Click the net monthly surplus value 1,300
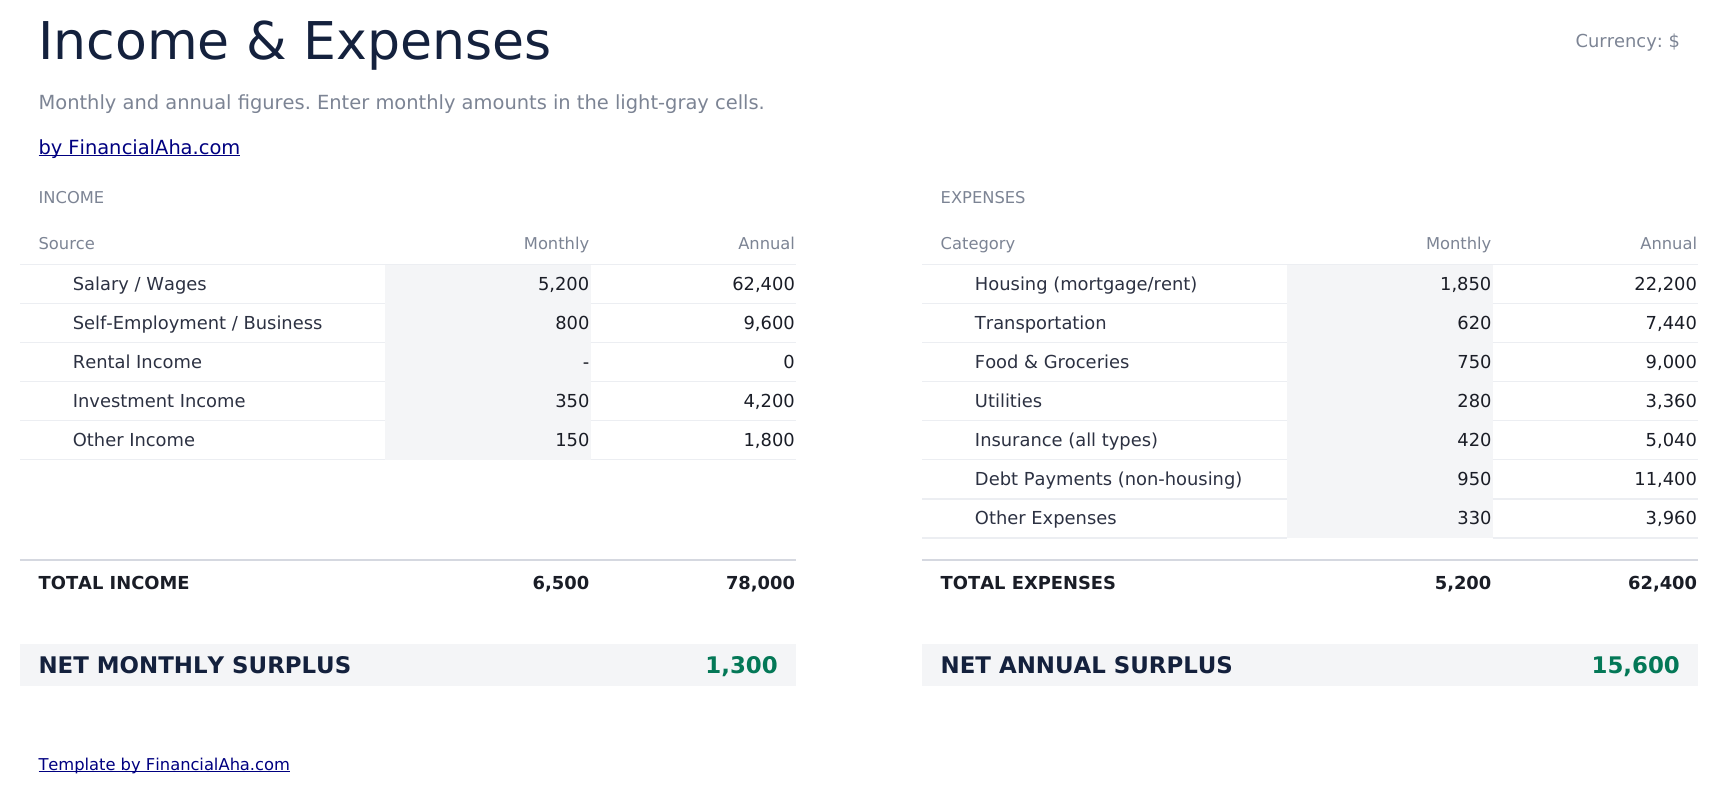Screen dimensions: 1718x794 [741, 665]
